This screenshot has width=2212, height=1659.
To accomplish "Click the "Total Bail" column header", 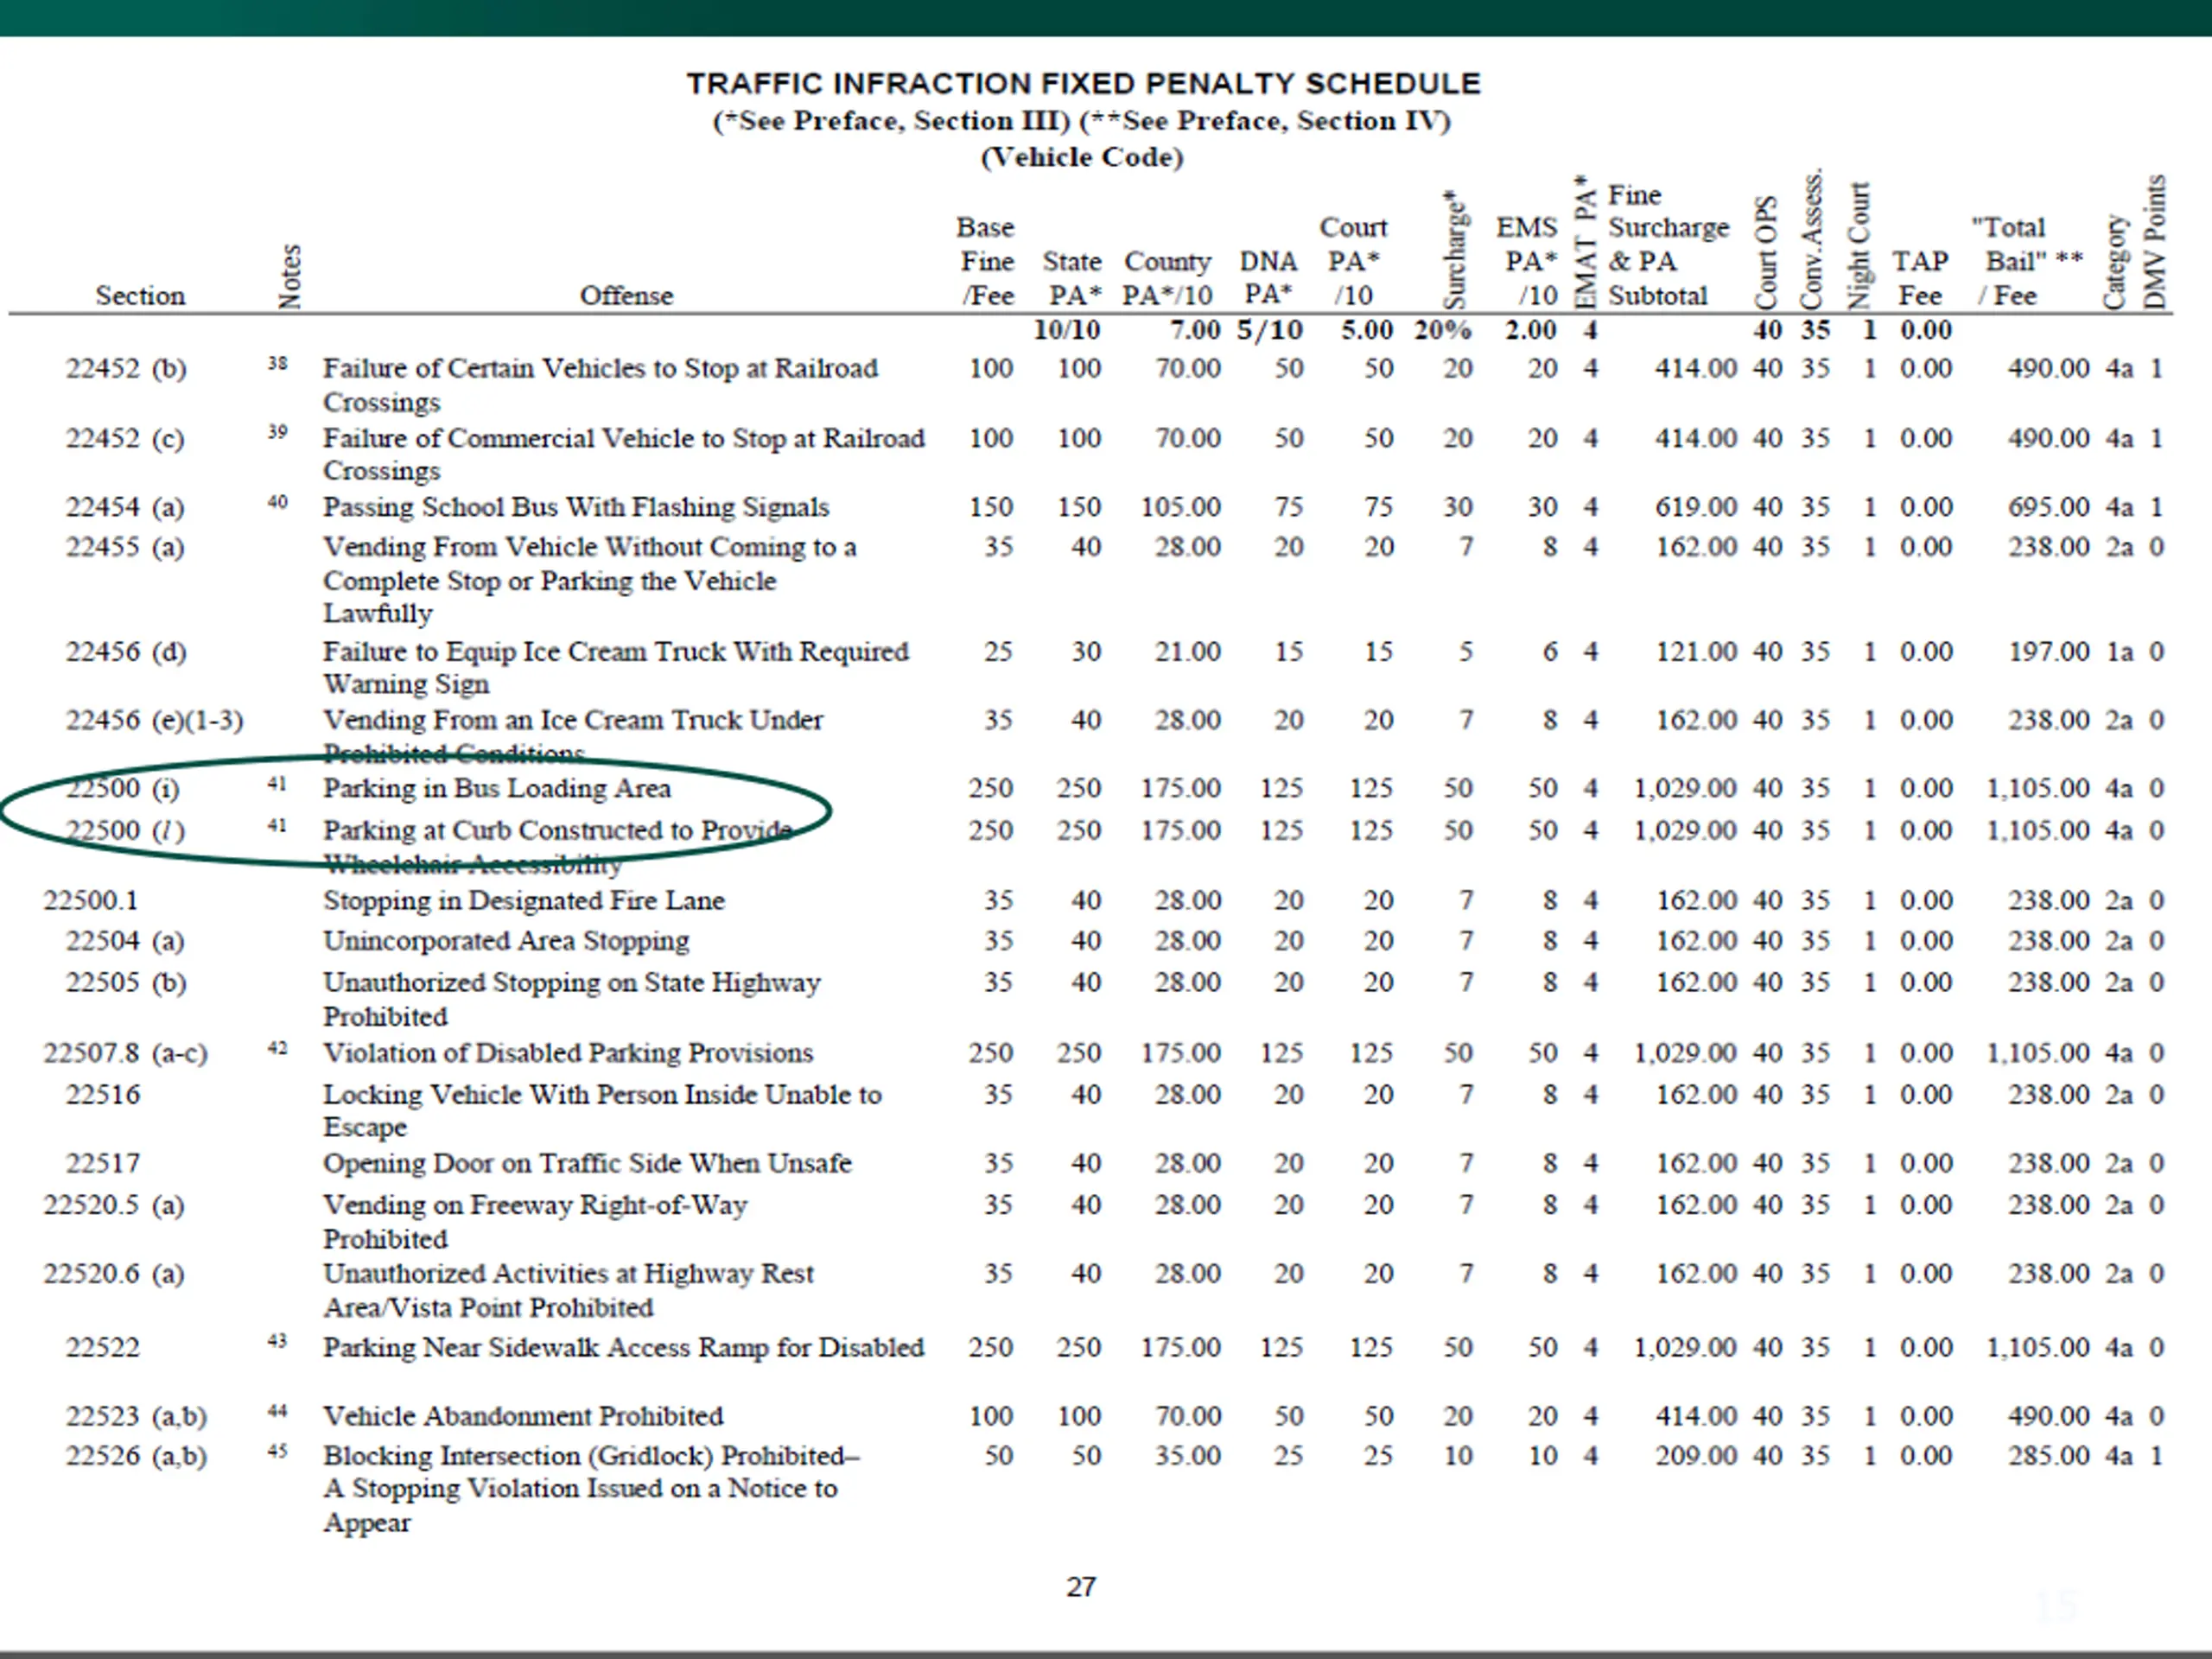I will (x=2027, y=262).
